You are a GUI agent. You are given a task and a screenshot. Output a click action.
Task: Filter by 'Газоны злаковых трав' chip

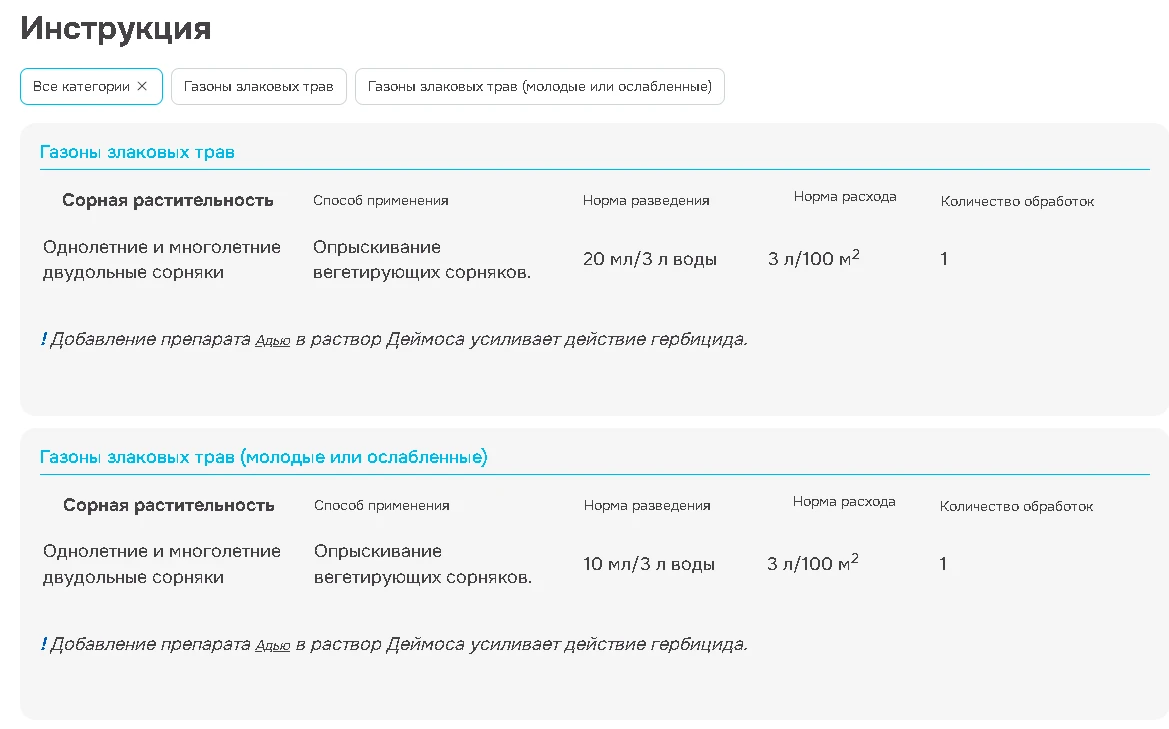coord(258,86)
